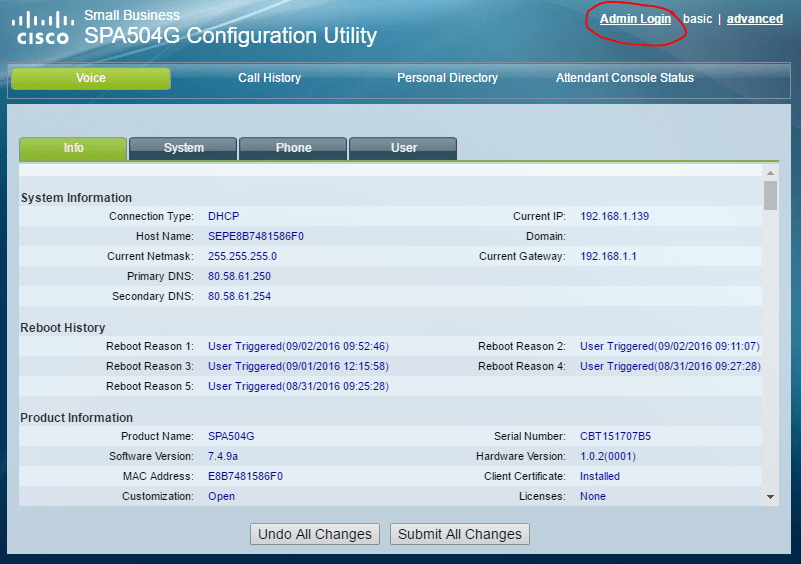Click the System Information heading

[x=76, y=198]
